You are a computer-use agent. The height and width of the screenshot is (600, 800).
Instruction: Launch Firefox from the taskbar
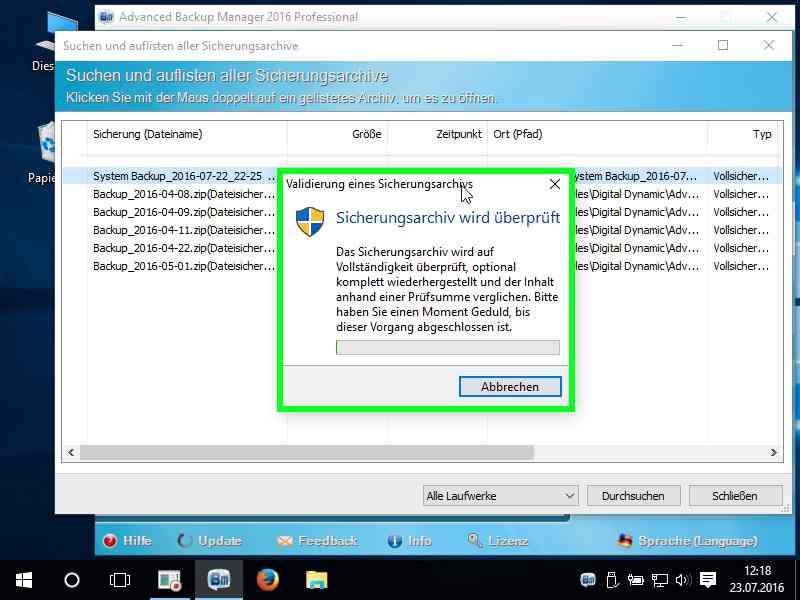267,580
